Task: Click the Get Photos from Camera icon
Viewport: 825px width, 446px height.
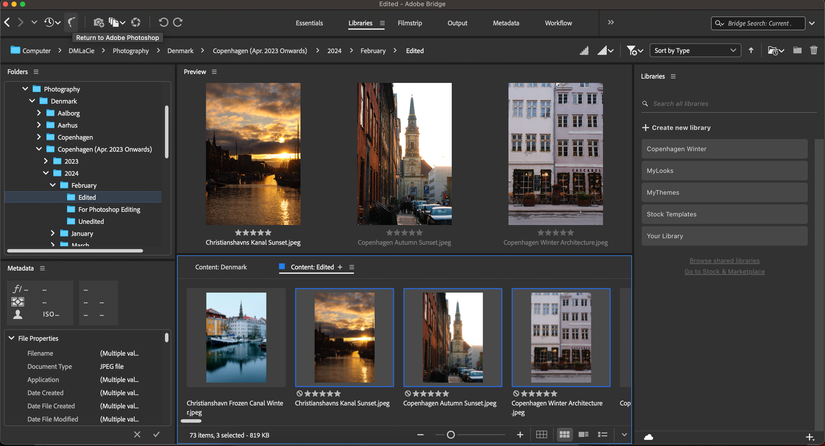Action: tap(98, 22)
